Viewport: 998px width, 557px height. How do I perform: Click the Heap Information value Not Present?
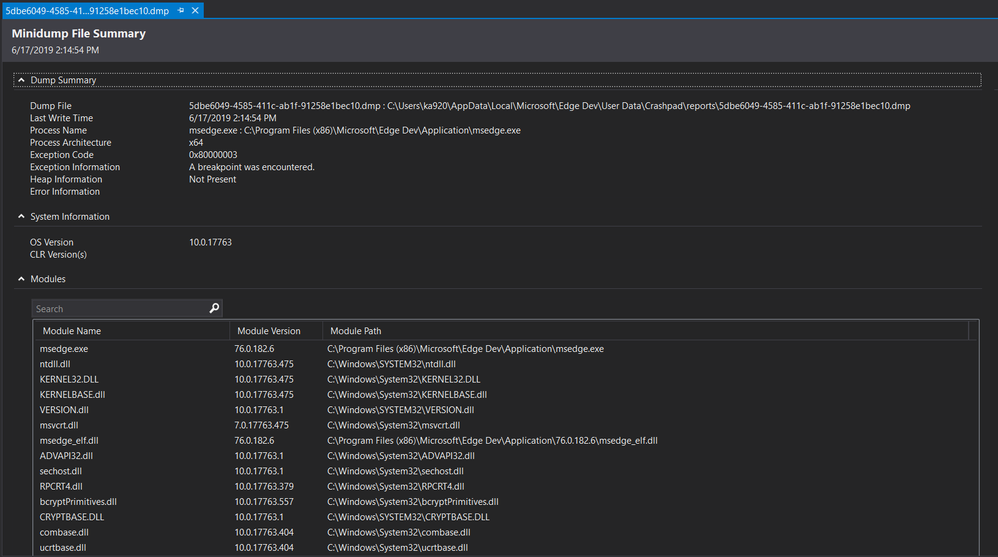click(213, 180)
